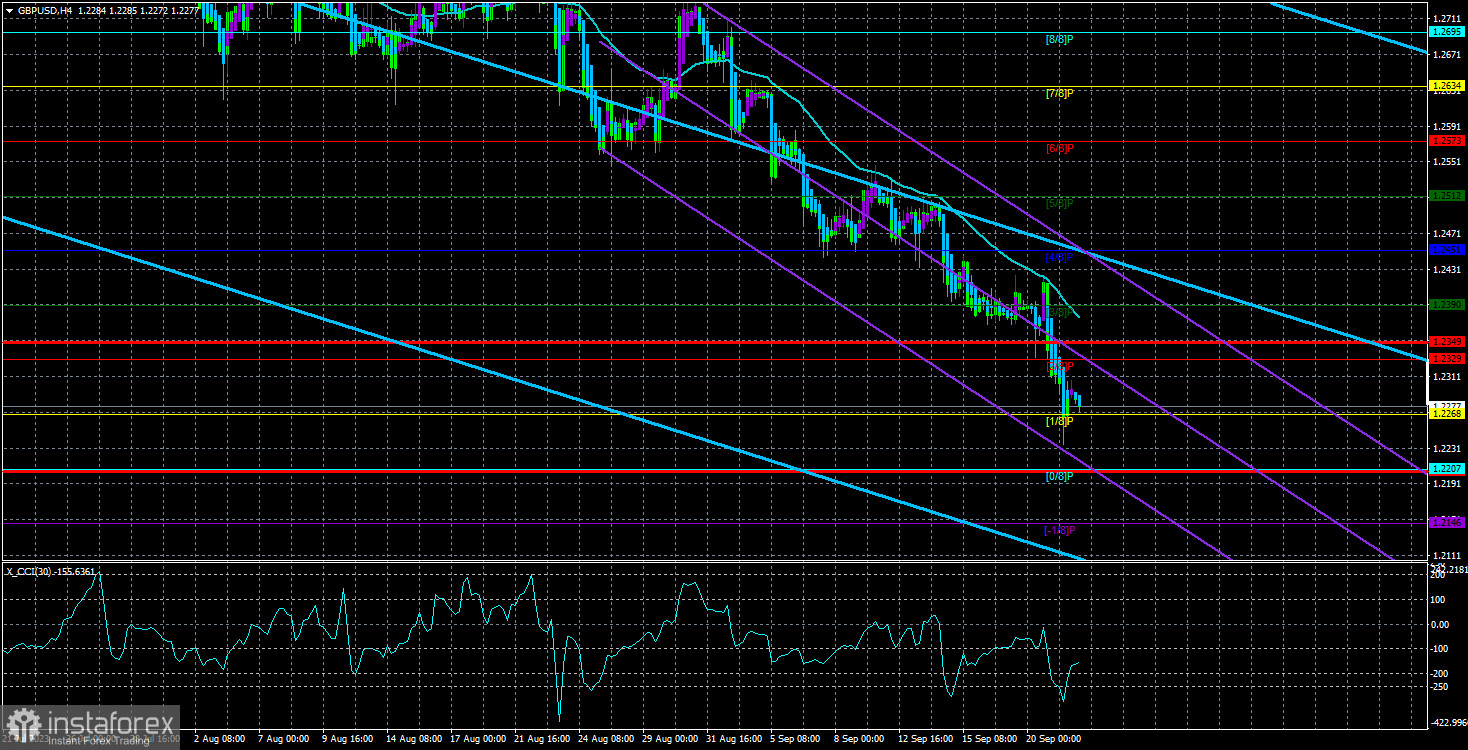The width and height of the screenshot is (1468, 750).
Task: Select the [1/8]P Murray level label
Action: [x=1059, y=421]
